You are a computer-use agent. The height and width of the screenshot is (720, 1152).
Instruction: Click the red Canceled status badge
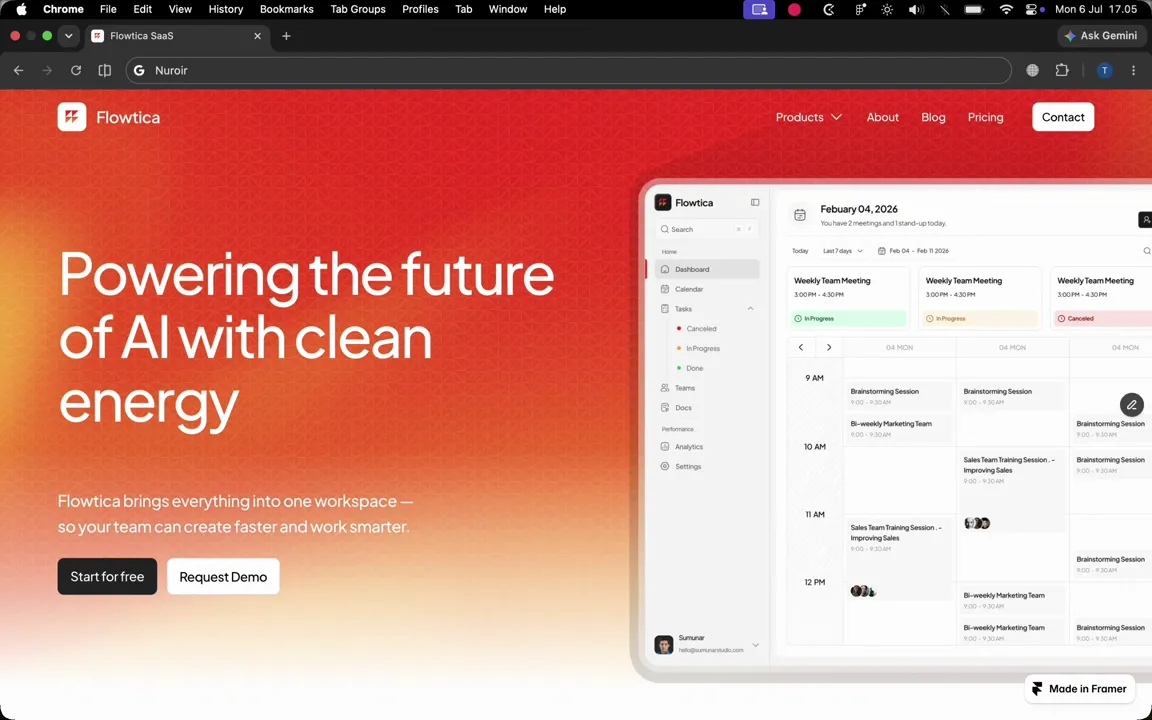(1103, 318)
